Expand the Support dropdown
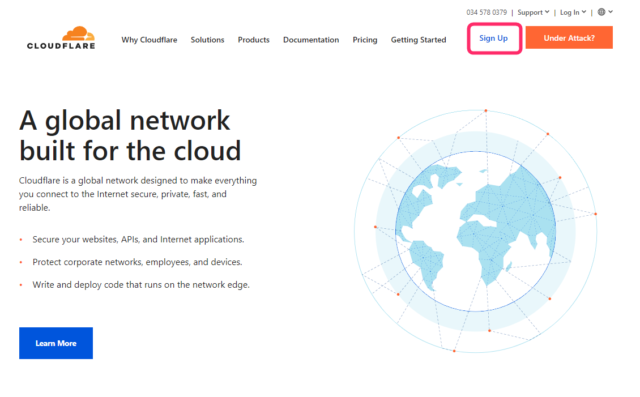The height and width of the screenshot is (397, 640). click(x=533, y=12)
